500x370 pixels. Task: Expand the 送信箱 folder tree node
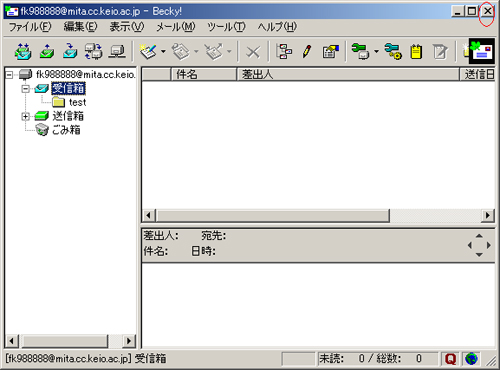point(25,116)
